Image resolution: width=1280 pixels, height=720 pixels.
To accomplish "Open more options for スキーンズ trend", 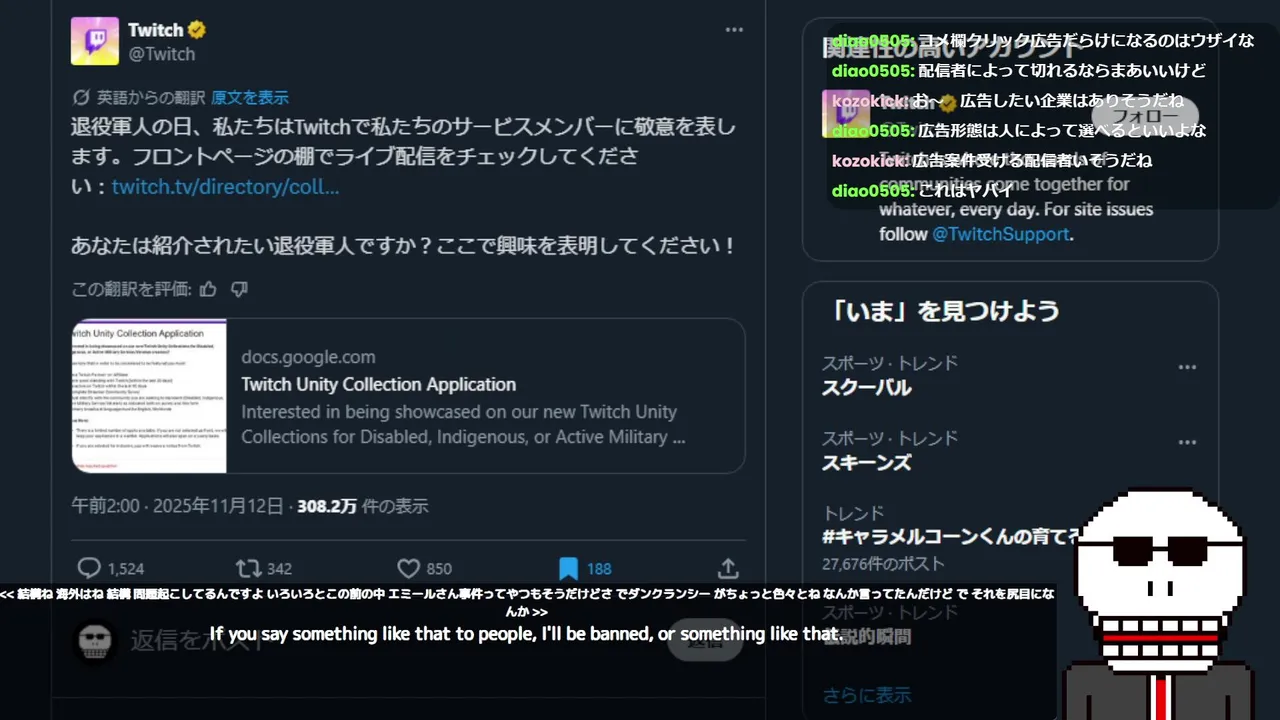I will point(1187,442).
